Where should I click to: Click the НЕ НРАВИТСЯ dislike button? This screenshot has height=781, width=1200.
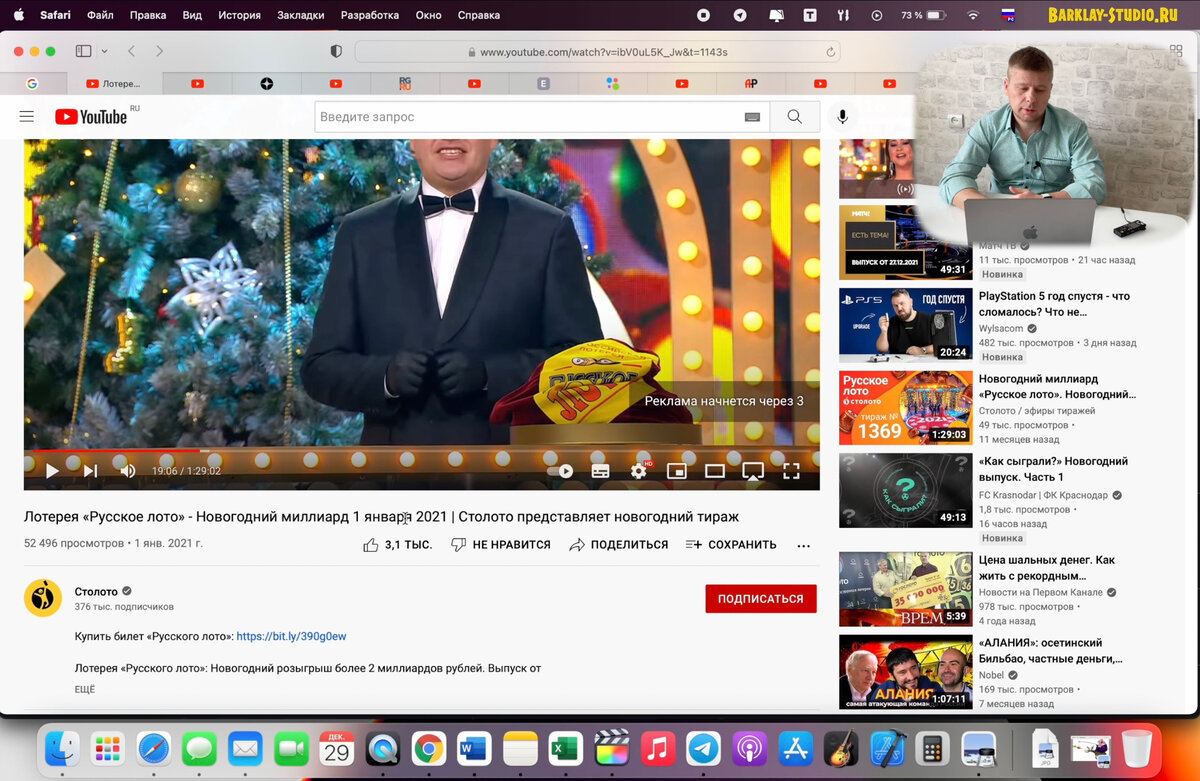501,545
